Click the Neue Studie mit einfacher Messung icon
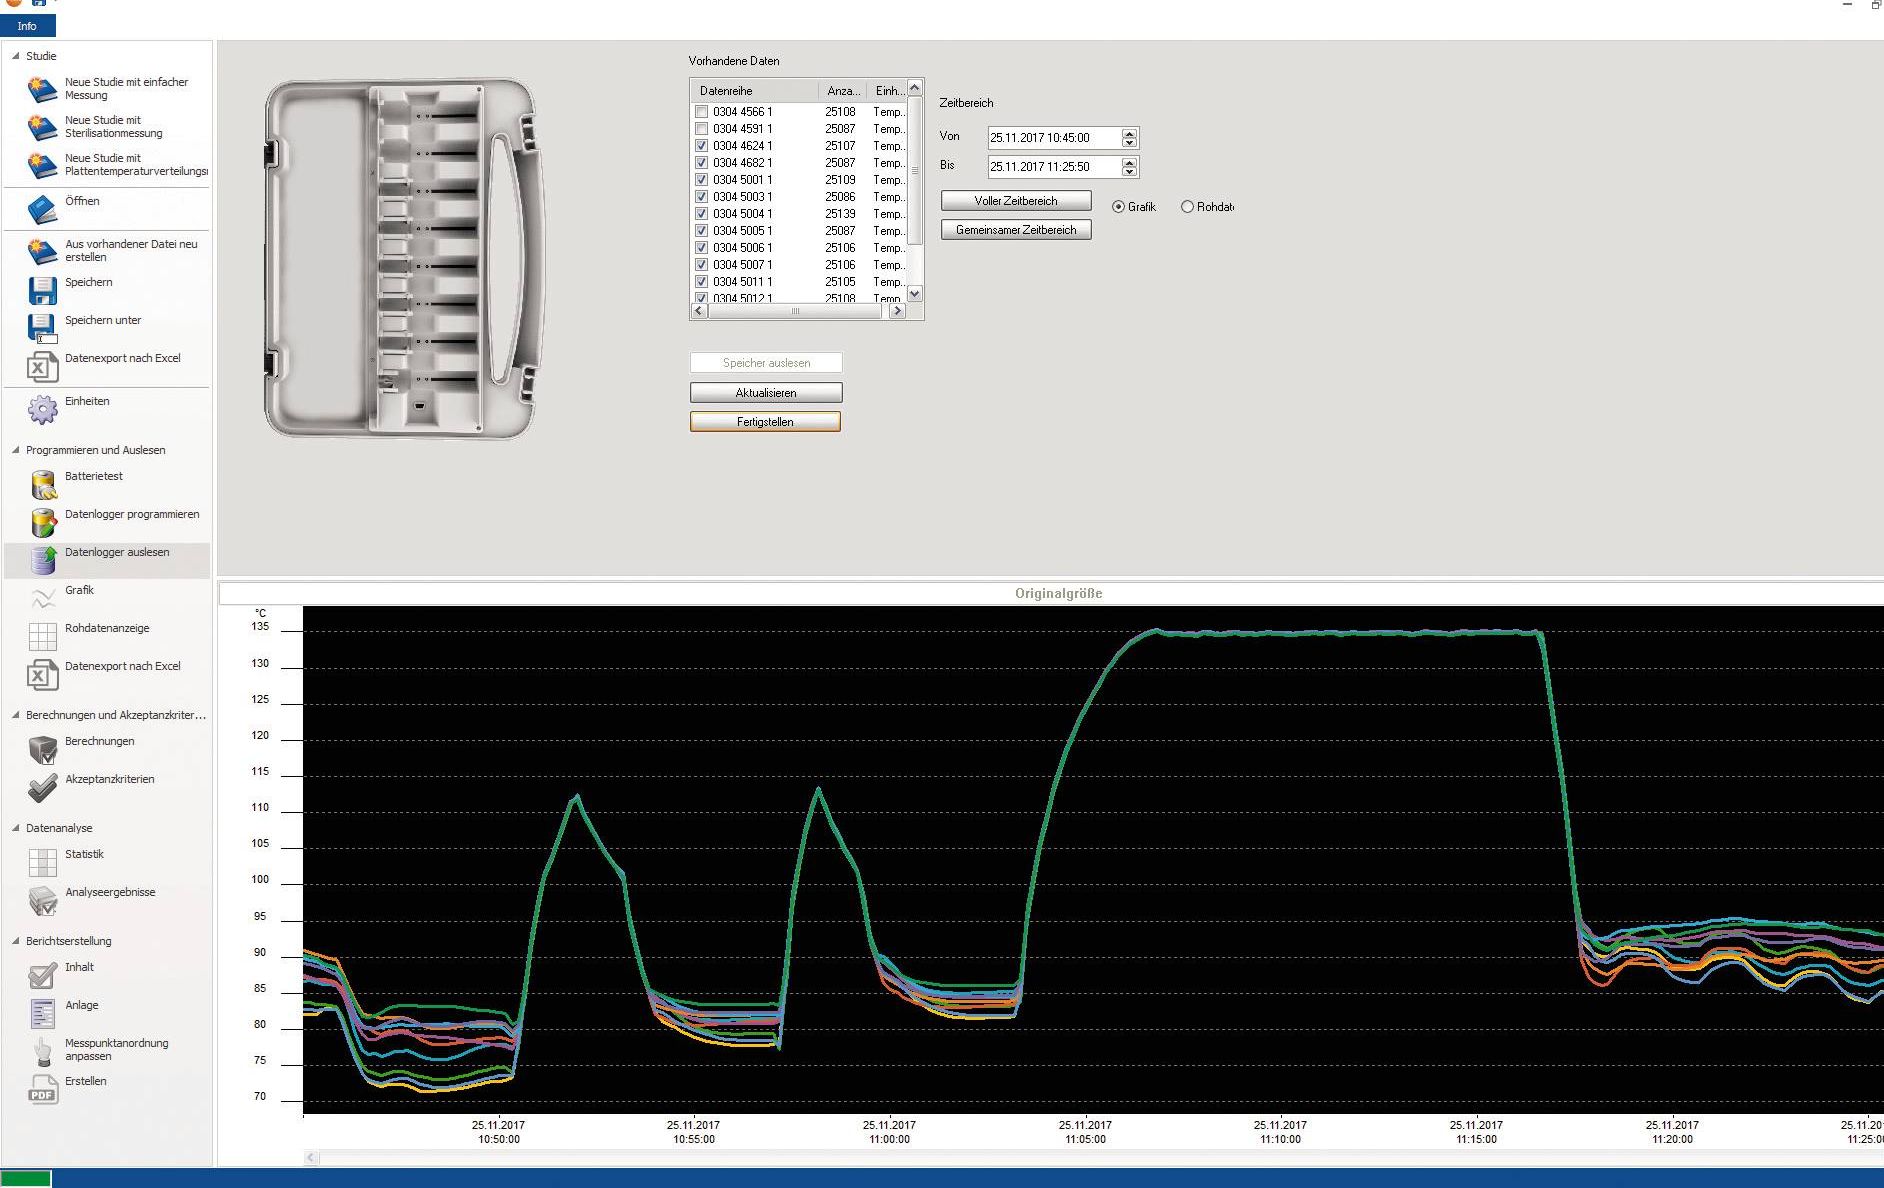Screen dimensions: 1884x1188 pyautogui.click(x=42, y=89)
